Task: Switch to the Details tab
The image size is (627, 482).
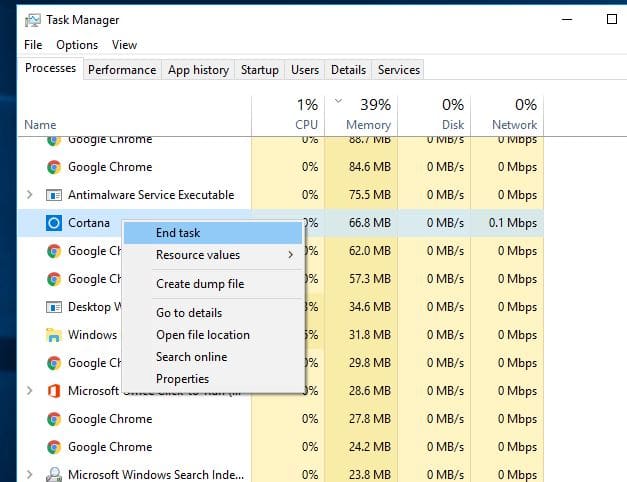Action: point(348,70)
